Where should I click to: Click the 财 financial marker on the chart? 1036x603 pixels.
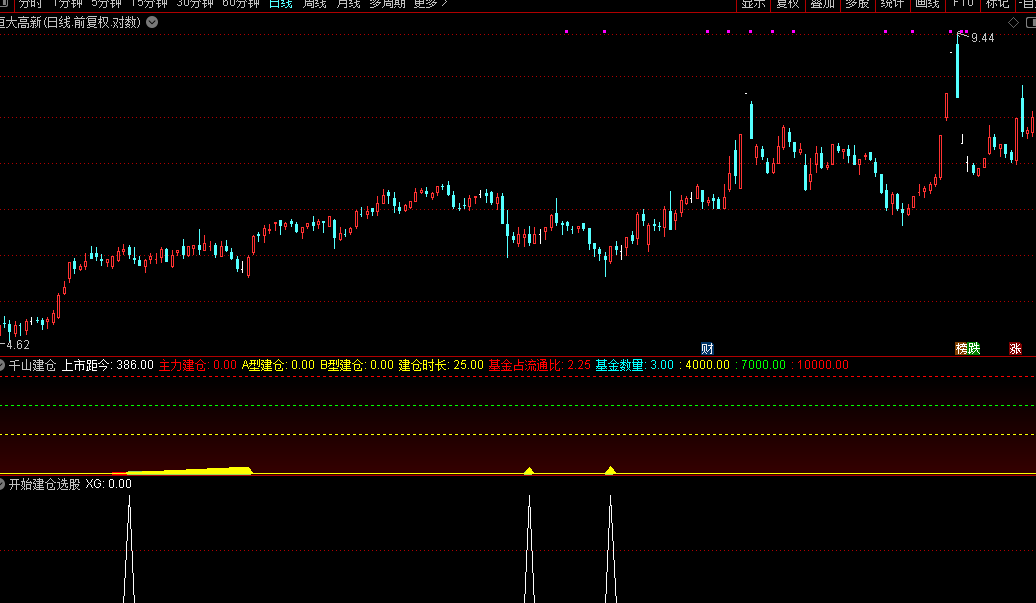coord(707,348)
